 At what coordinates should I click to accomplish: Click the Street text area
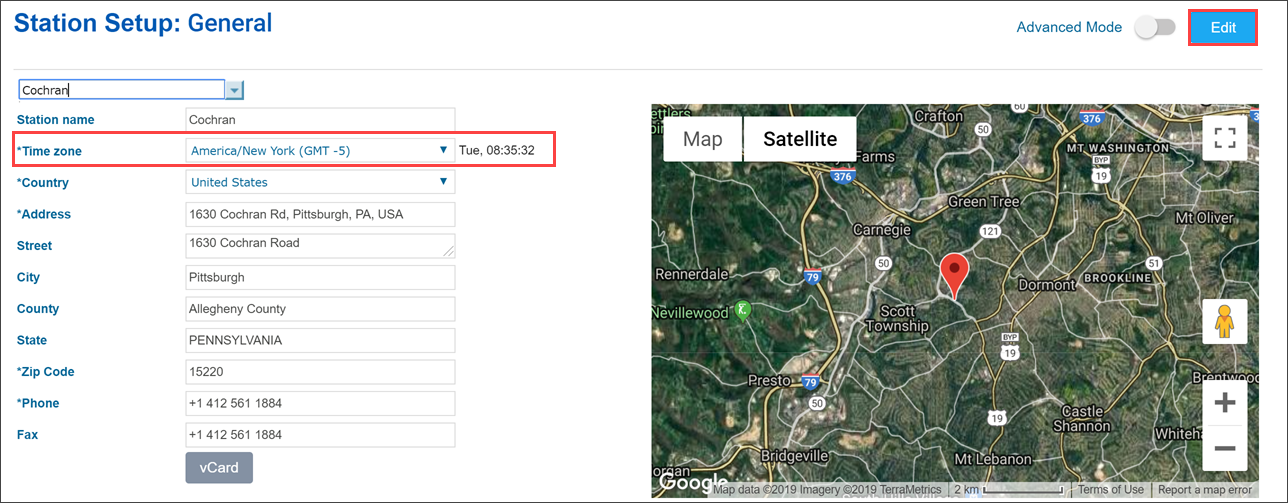click(320, 246)
